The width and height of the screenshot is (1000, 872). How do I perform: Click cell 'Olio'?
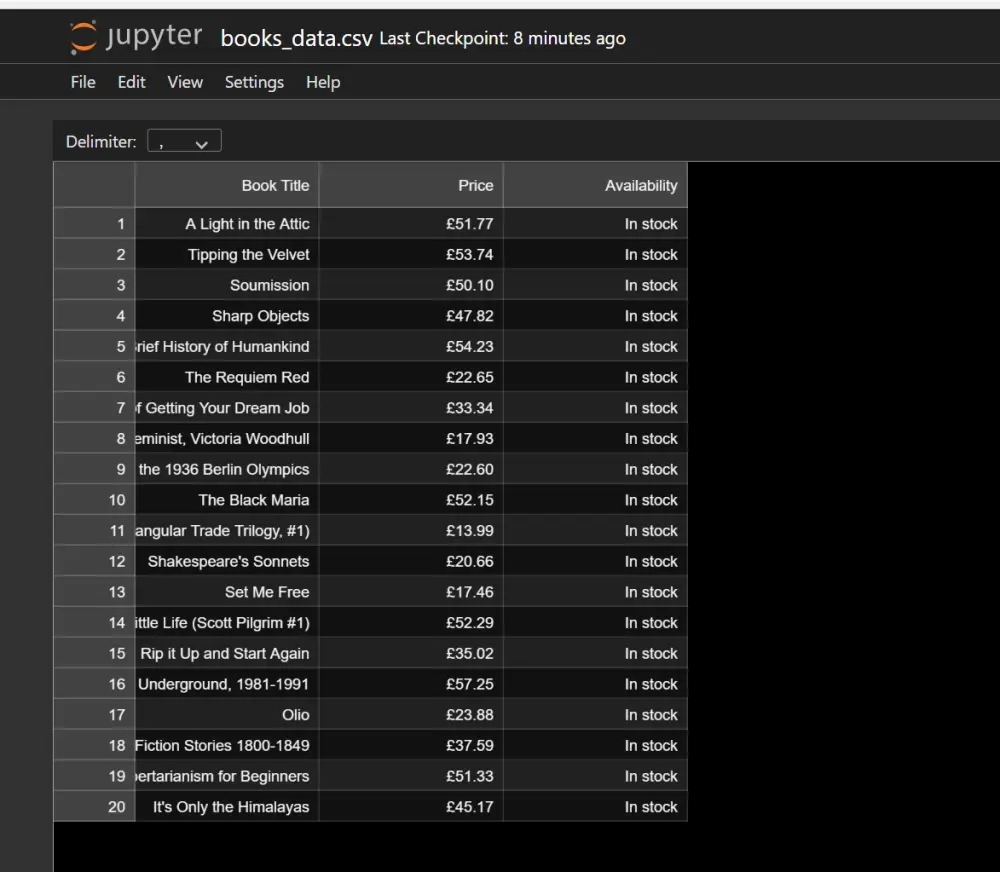coord(227,714)
